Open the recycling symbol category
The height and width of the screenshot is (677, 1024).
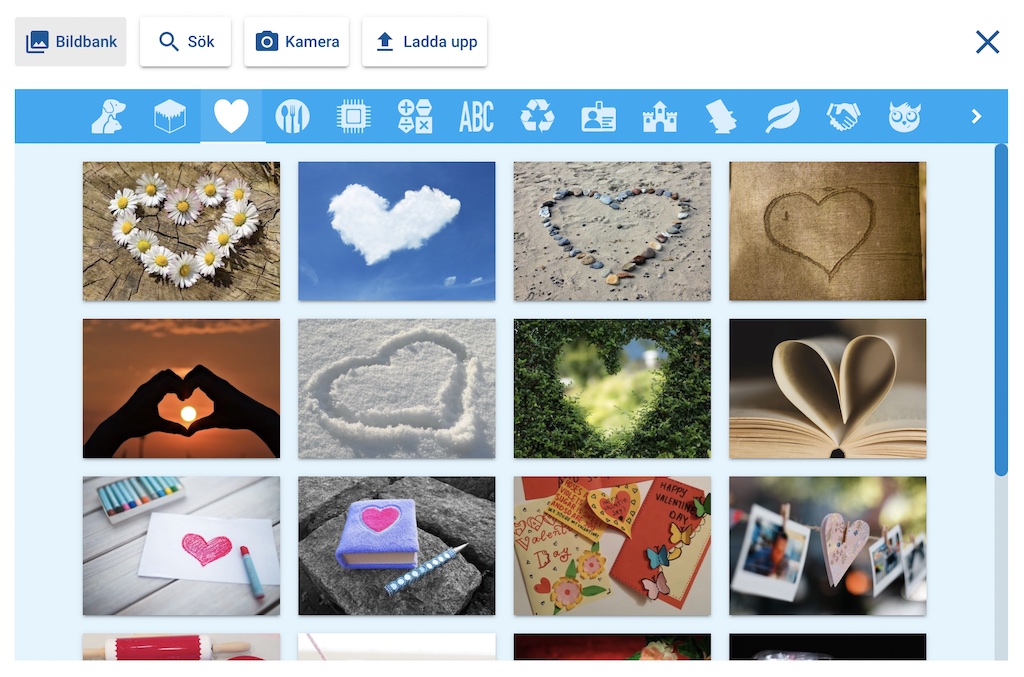pyautogui.click(x=537, y=116)
